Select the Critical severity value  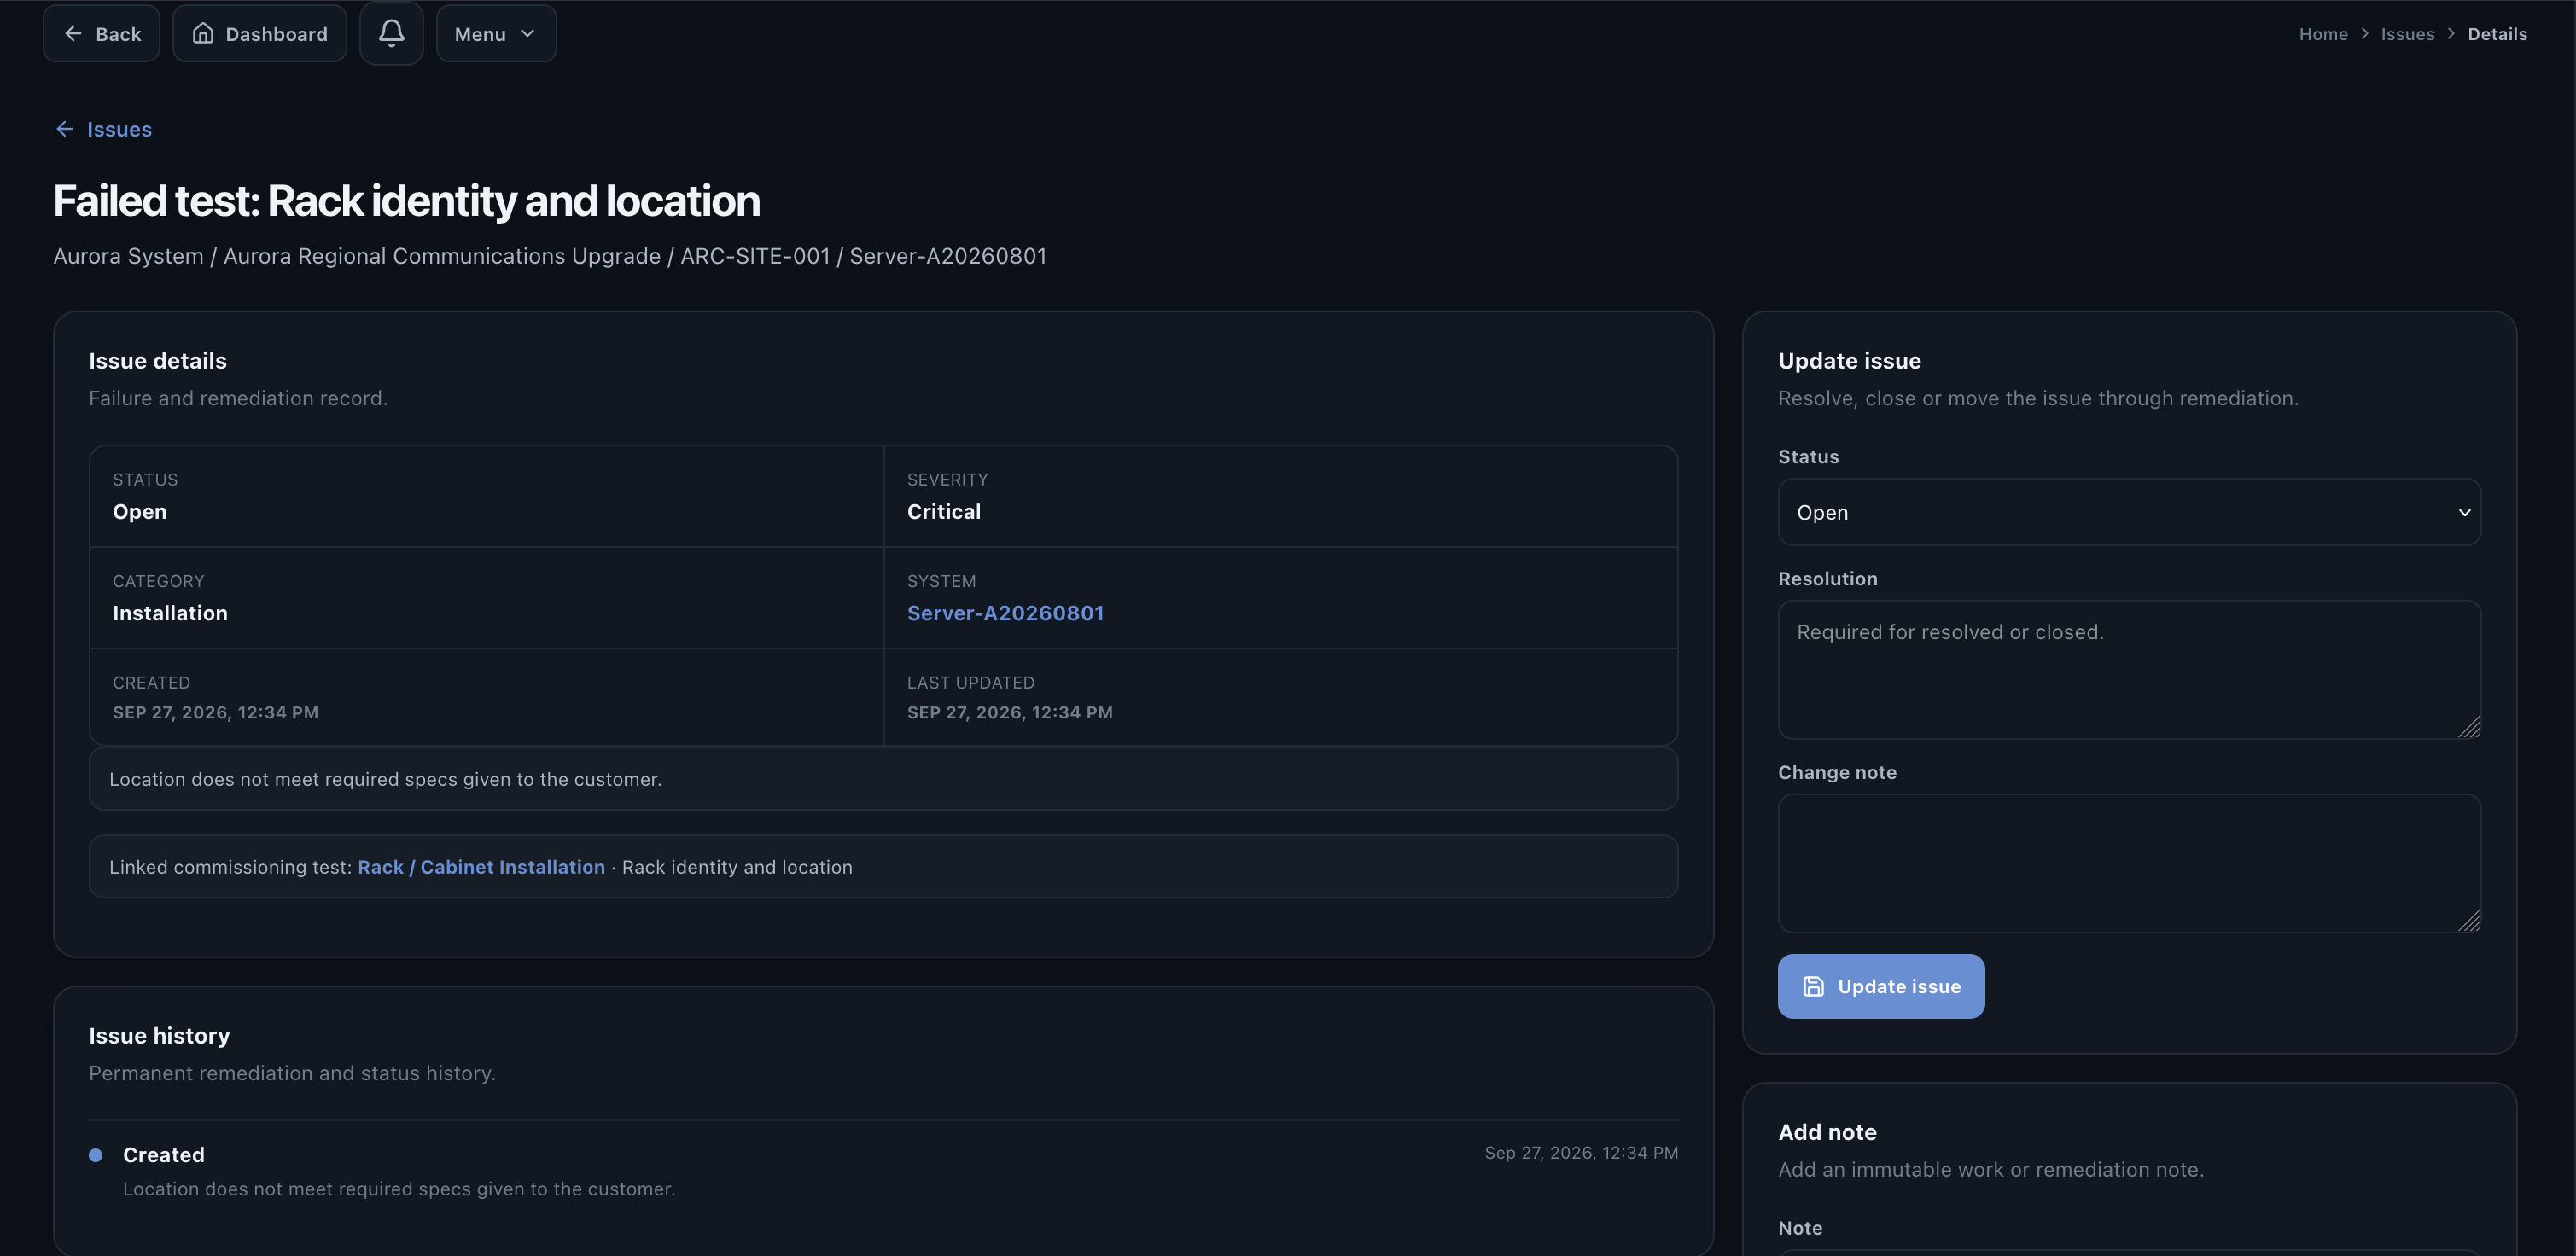pos(943,511)
